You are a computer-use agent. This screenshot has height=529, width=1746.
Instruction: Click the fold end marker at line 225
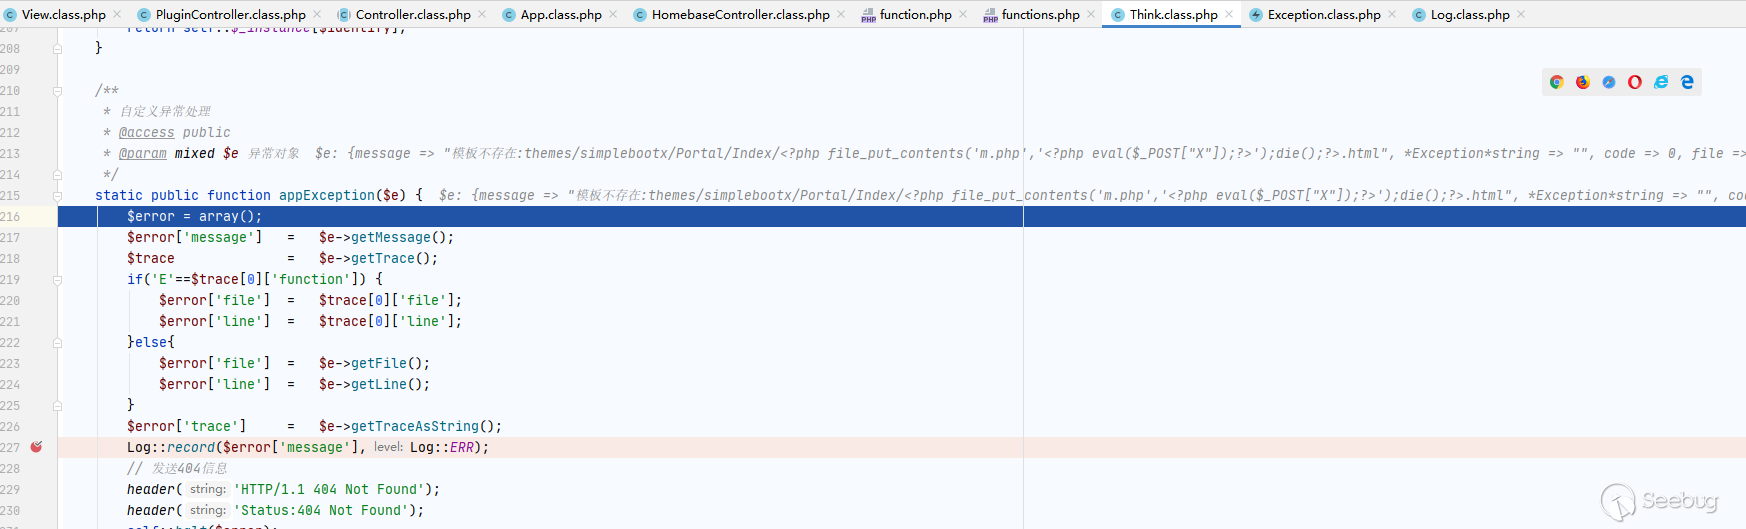pyautogui.click(x=57, y=406)
